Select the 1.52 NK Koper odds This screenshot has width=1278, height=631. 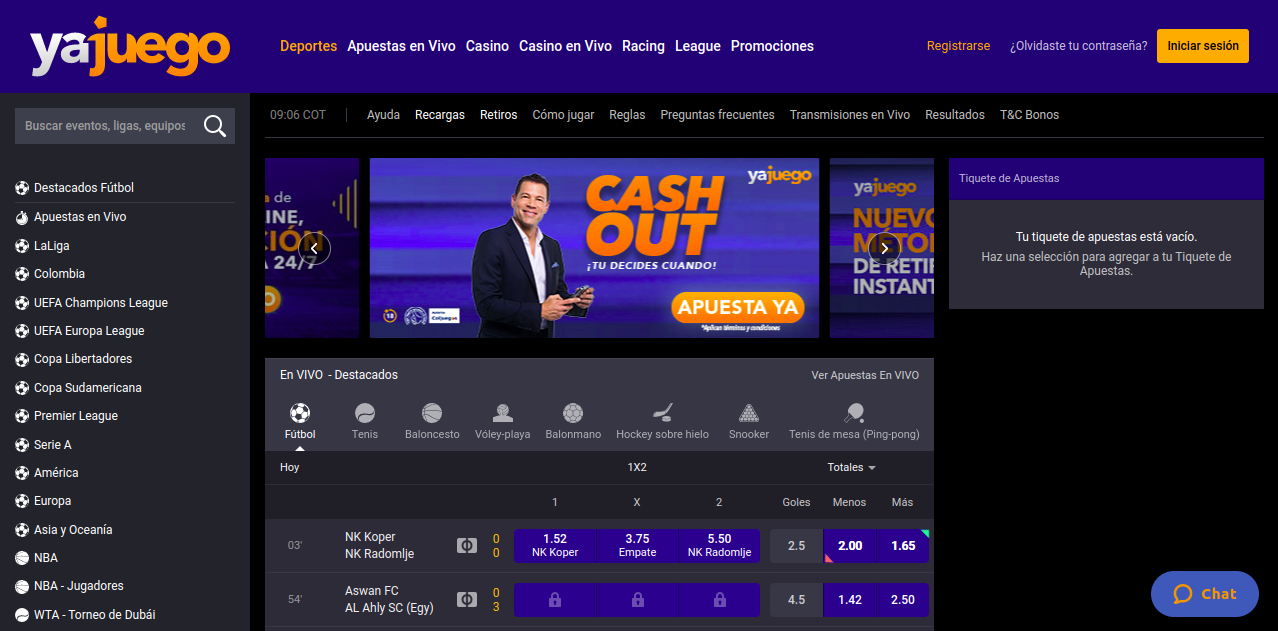point(555,546)
